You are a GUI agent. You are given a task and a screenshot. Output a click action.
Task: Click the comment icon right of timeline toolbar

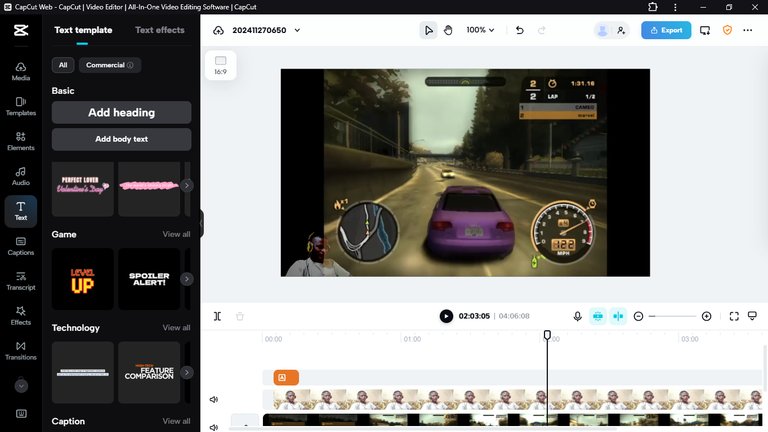point(752,316)
